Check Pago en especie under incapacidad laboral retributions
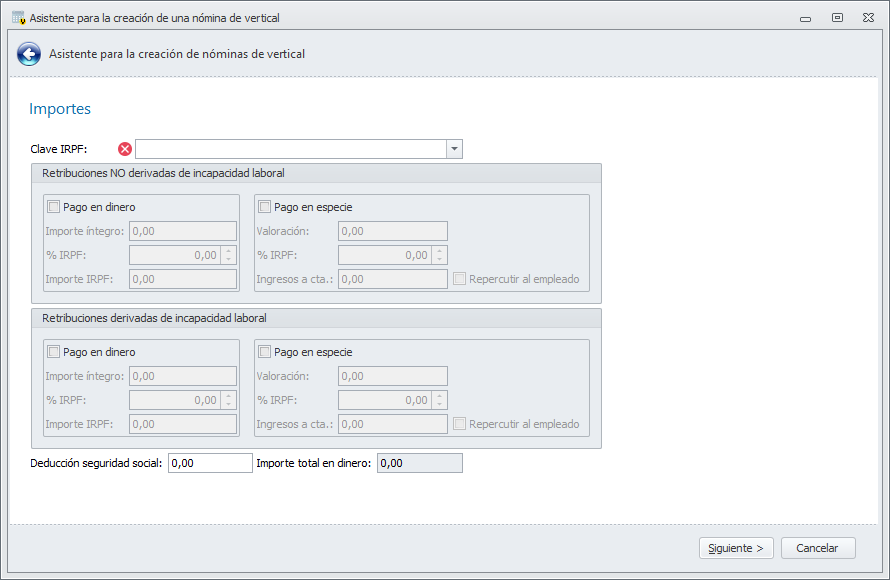The width and height of the screenshot is (890, 580). pyautogui.click(x=265, y=352)
